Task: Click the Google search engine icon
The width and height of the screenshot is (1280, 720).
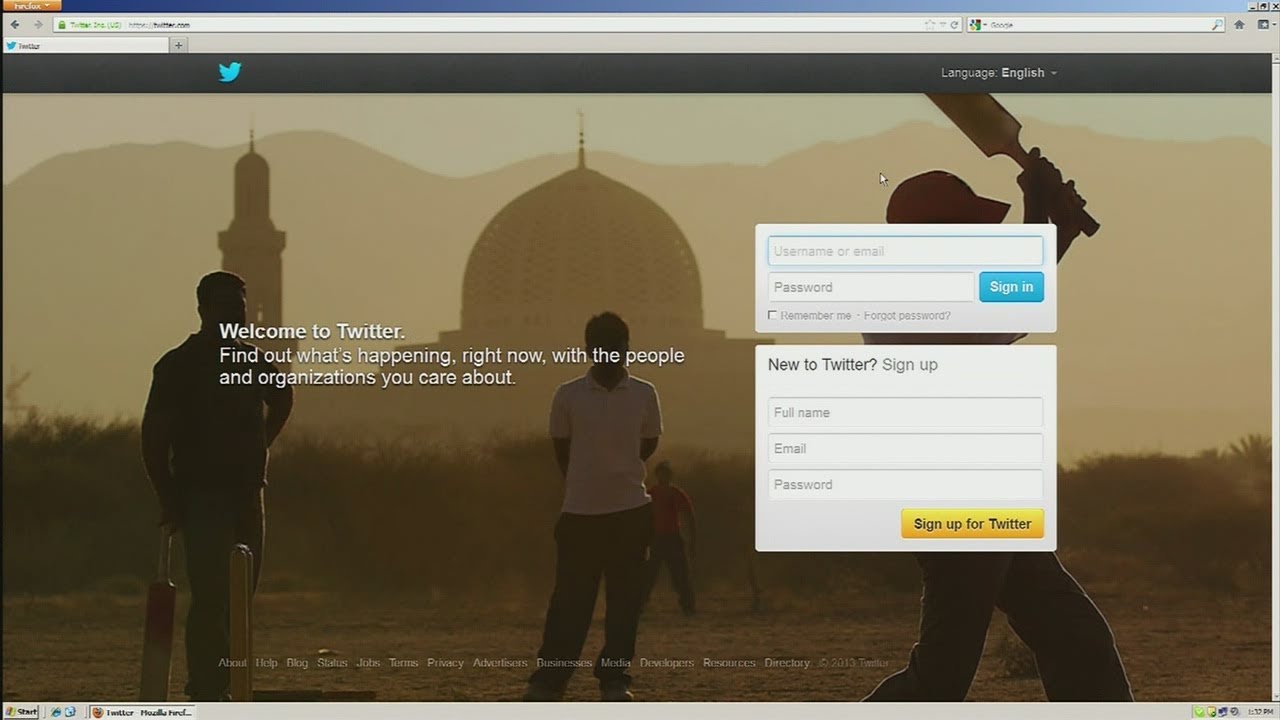Action: [x=975, y=25]
